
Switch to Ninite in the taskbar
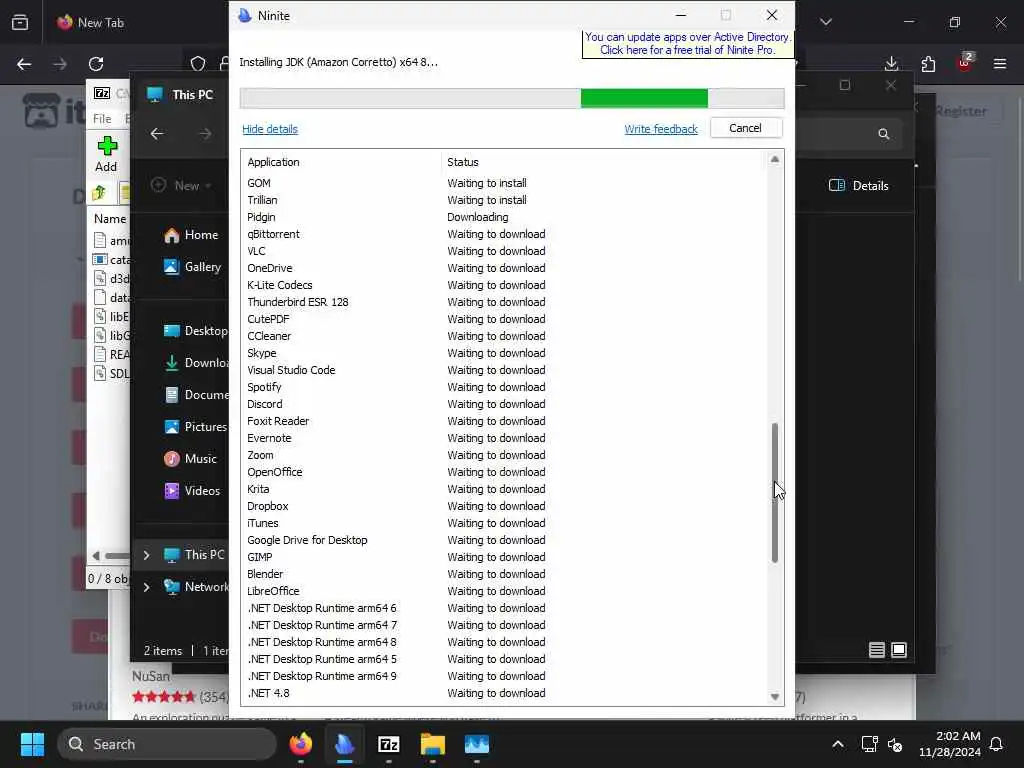pyautogui.click(x=345, y=744)
